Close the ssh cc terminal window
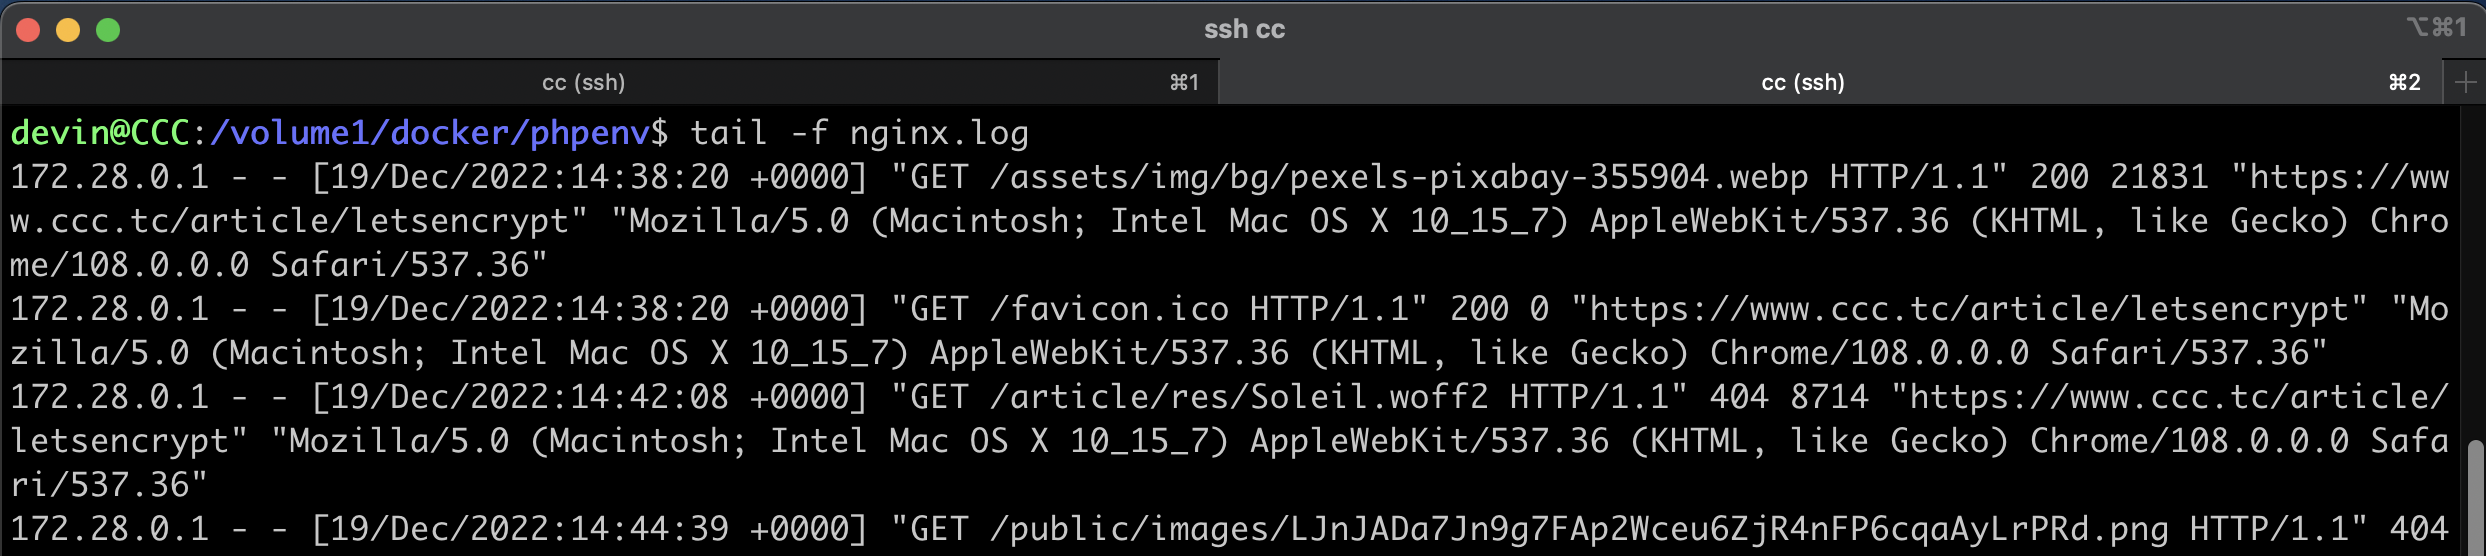Viewport: 2486px width, 556px height. [28, 30]
